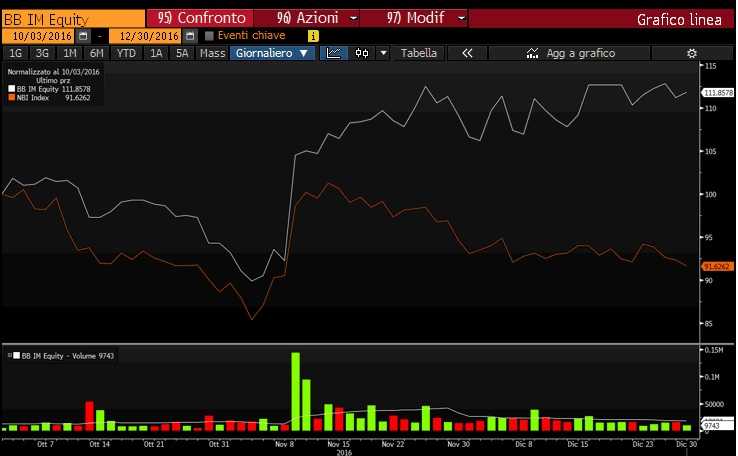The height and width of the screenshot is (456, 738).
Task: Toggle the BB IM Equity legend marker
Action: [10, 90]
